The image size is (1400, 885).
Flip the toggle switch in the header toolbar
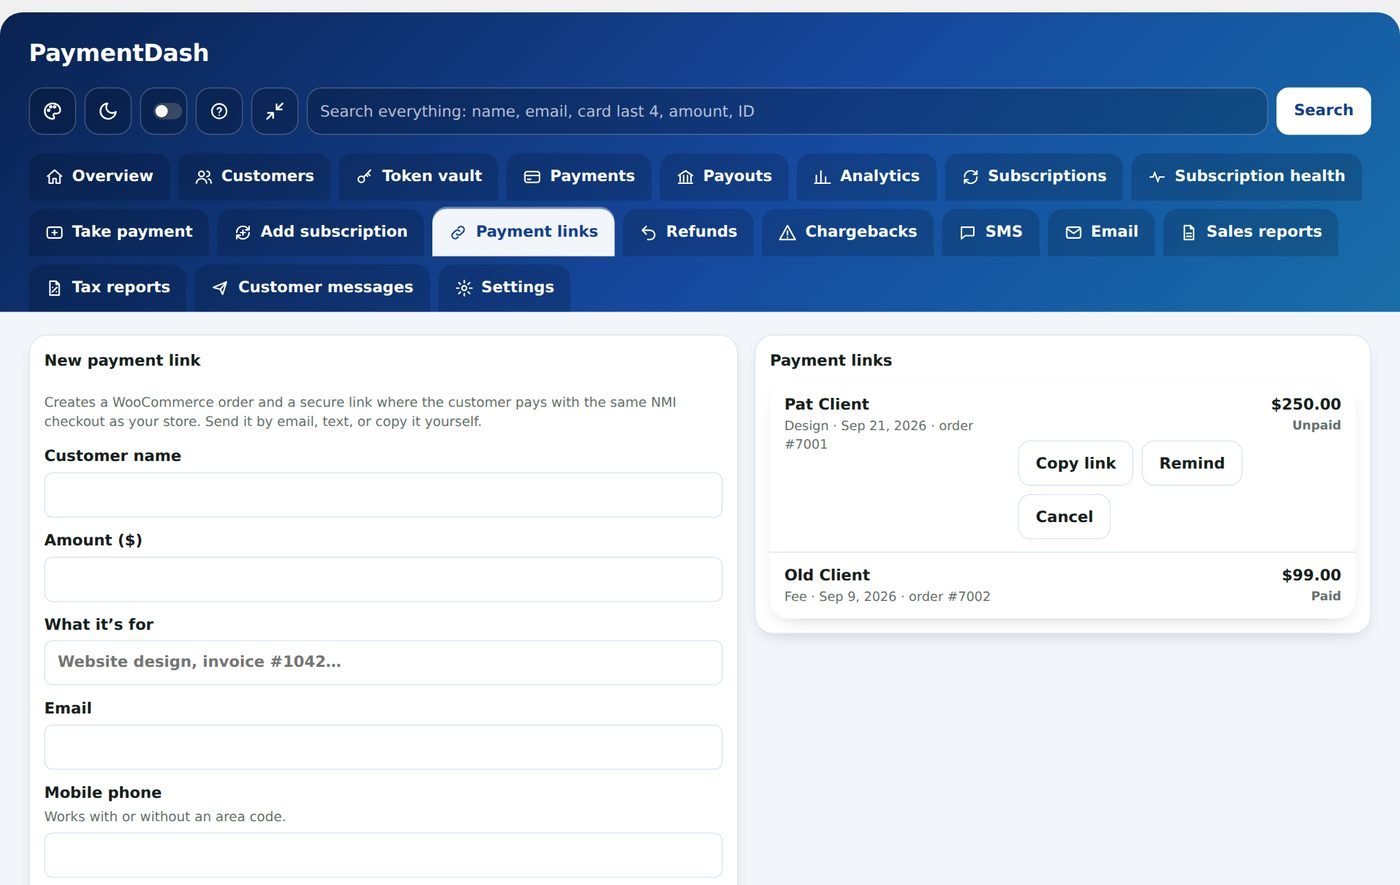tap(163, 111)
